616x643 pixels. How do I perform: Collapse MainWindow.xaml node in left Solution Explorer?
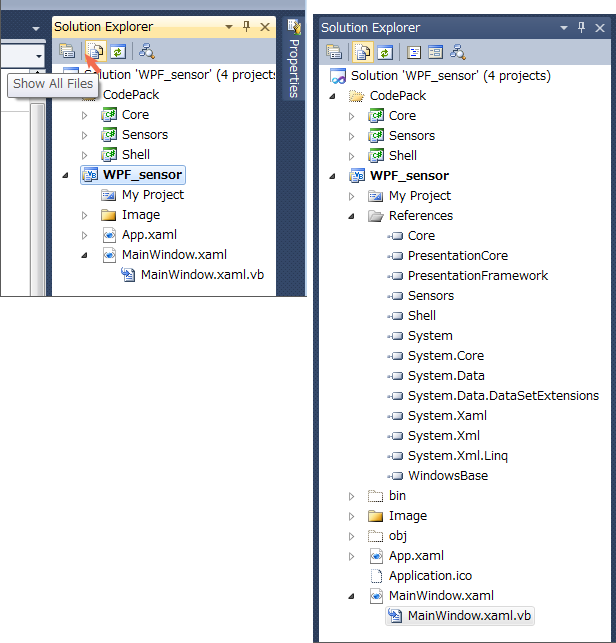[x=84, y=255]
